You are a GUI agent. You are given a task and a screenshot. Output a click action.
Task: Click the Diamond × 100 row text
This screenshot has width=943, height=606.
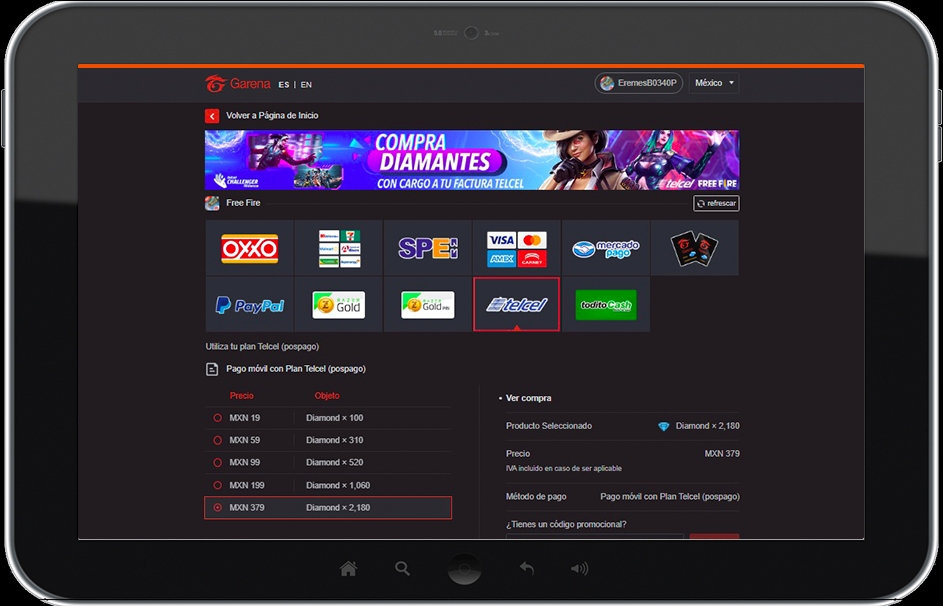pos(334,418)
